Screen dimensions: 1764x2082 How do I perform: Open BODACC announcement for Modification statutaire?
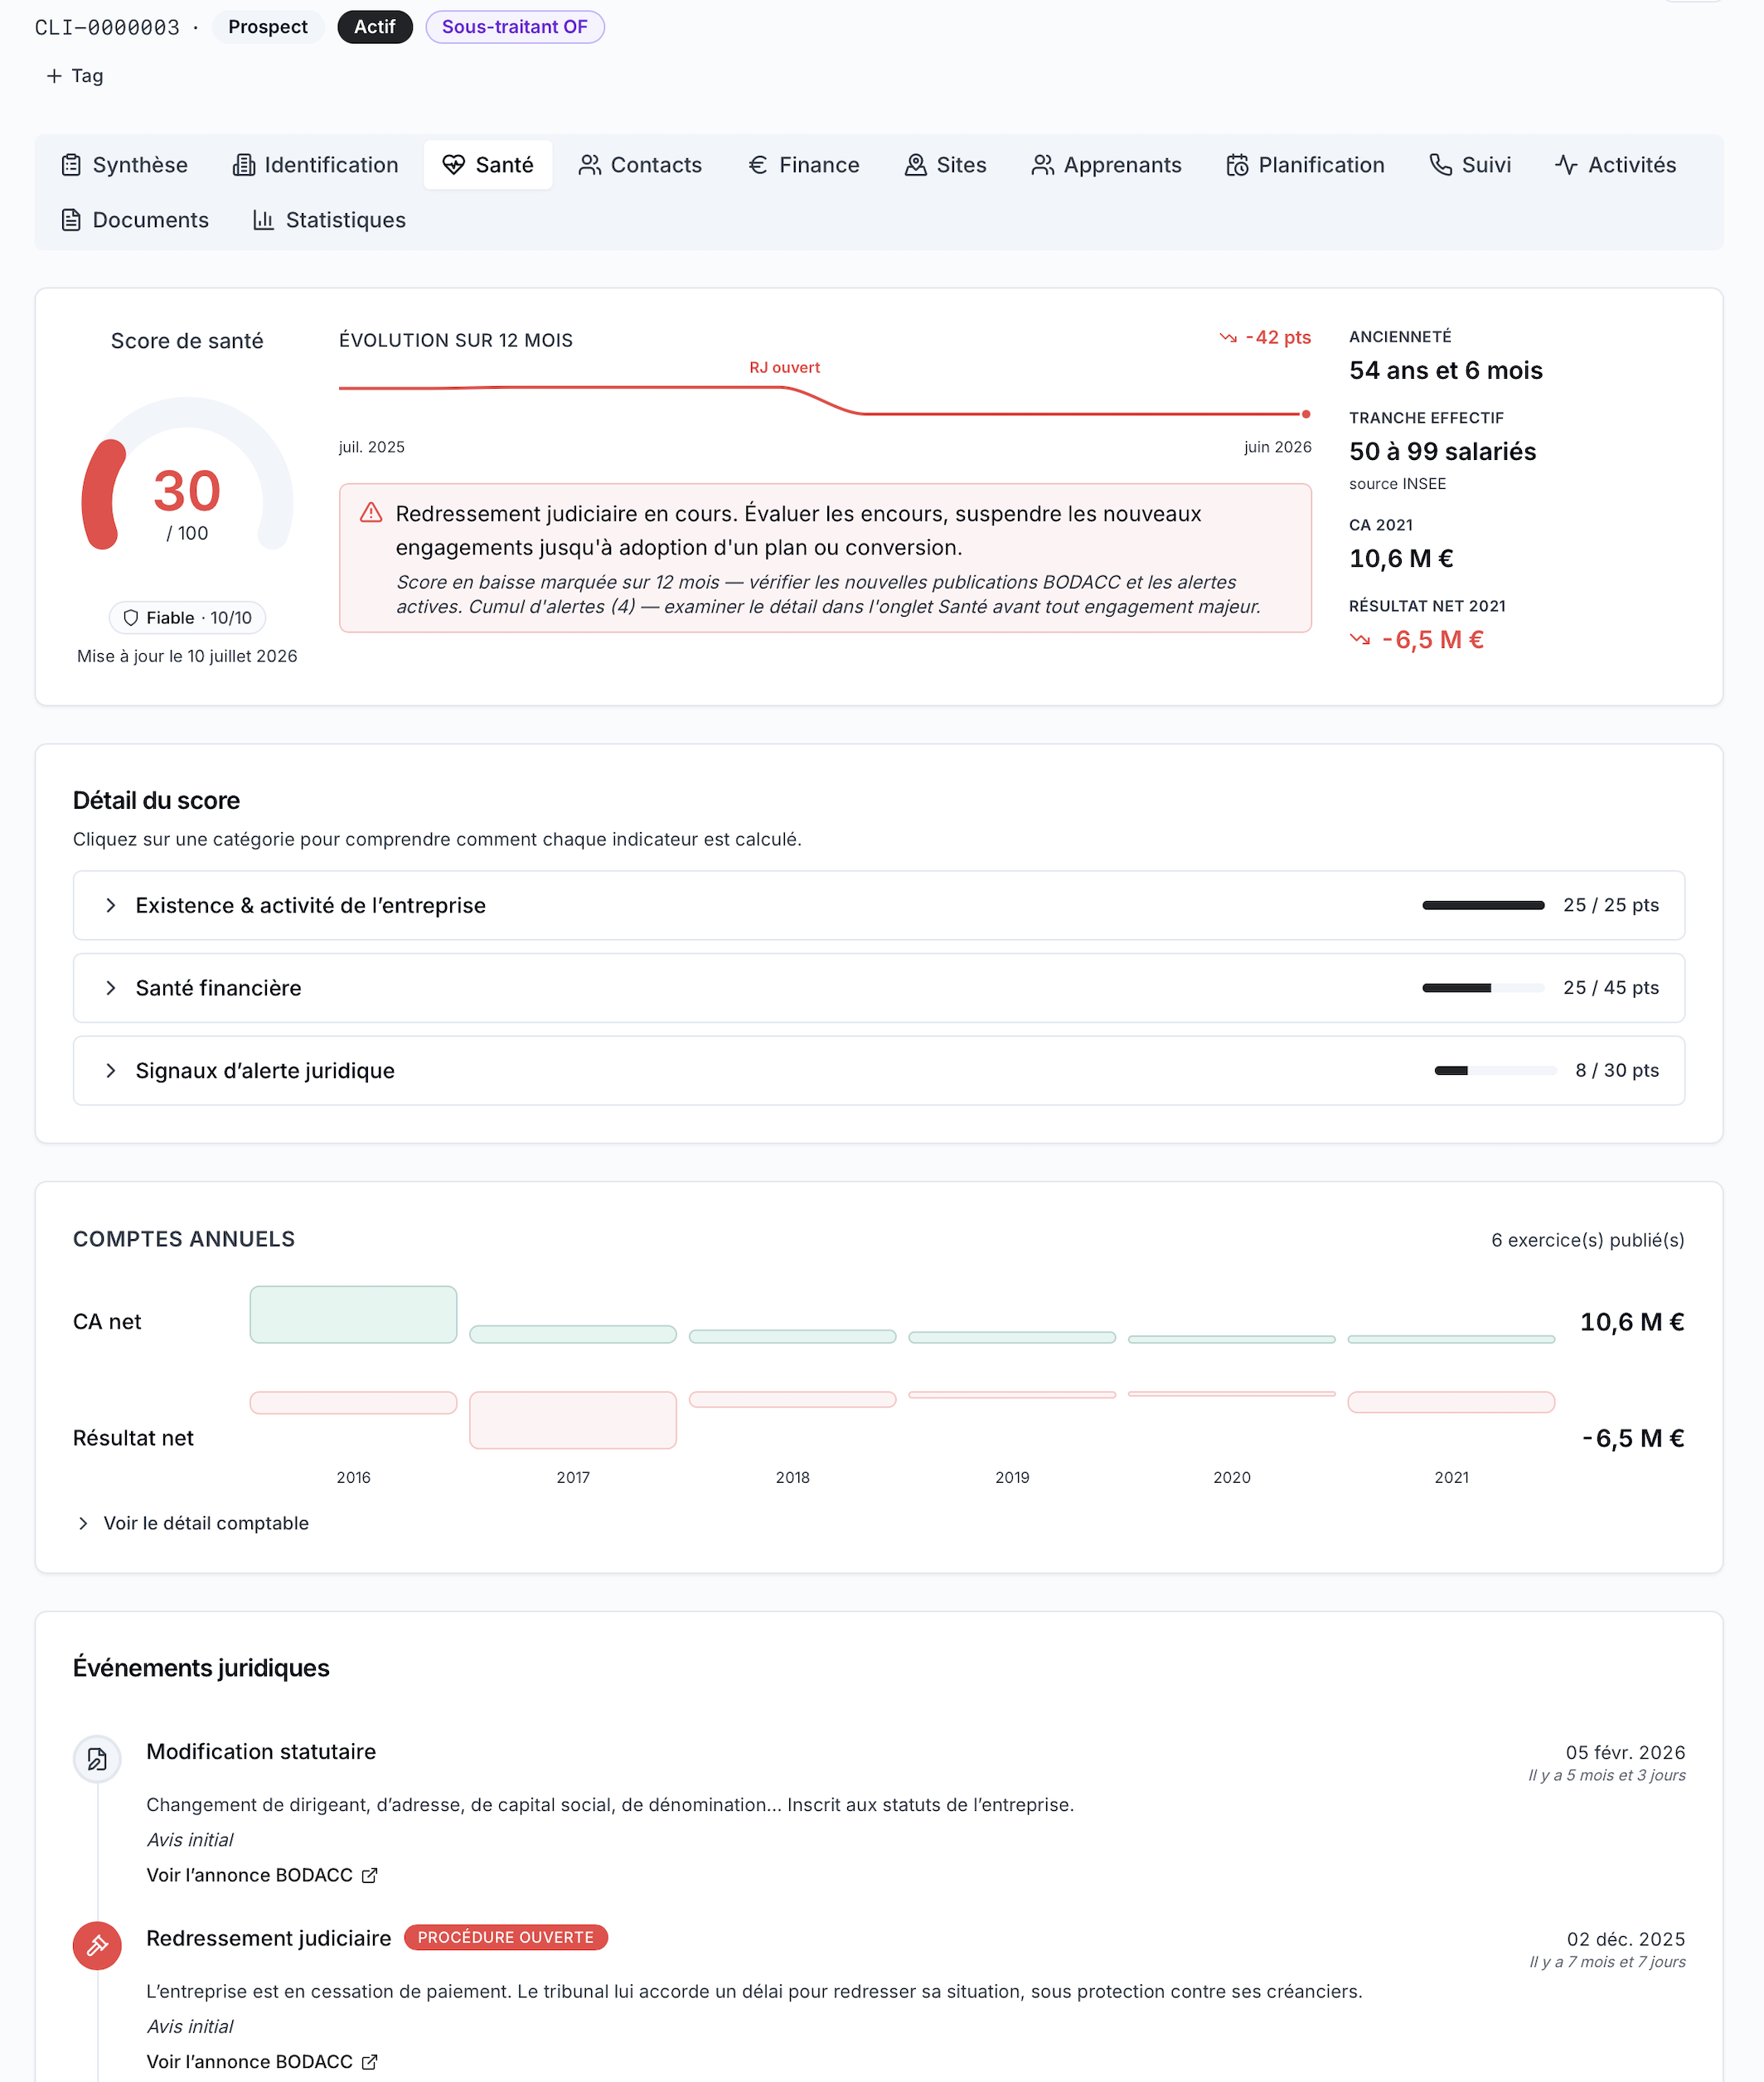pyautogui.click(x=262, y=1875)
